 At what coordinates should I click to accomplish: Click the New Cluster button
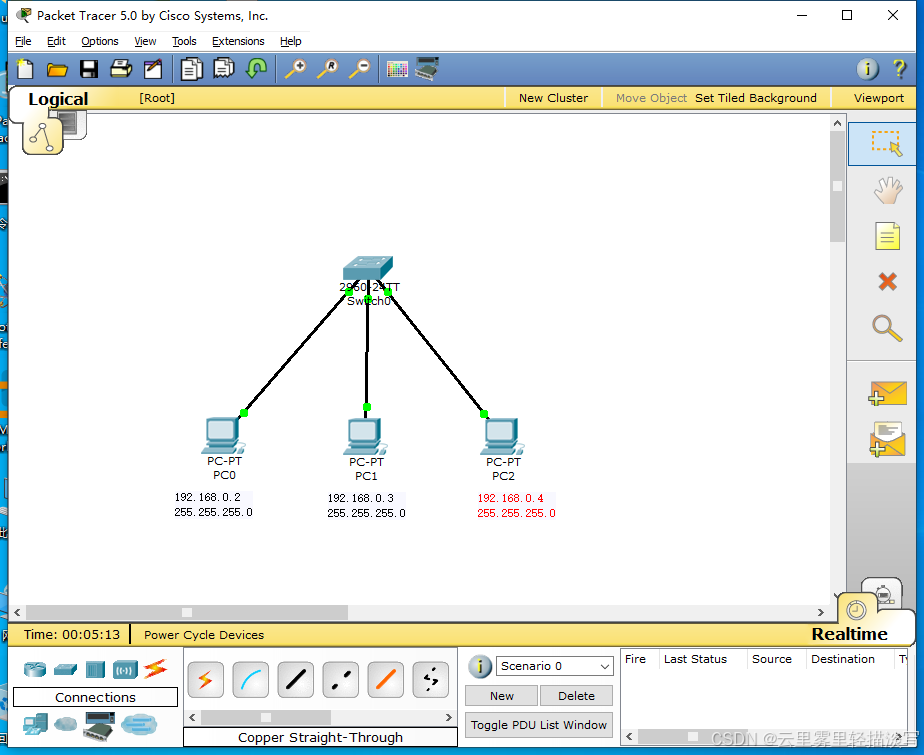tap(553, 98)
